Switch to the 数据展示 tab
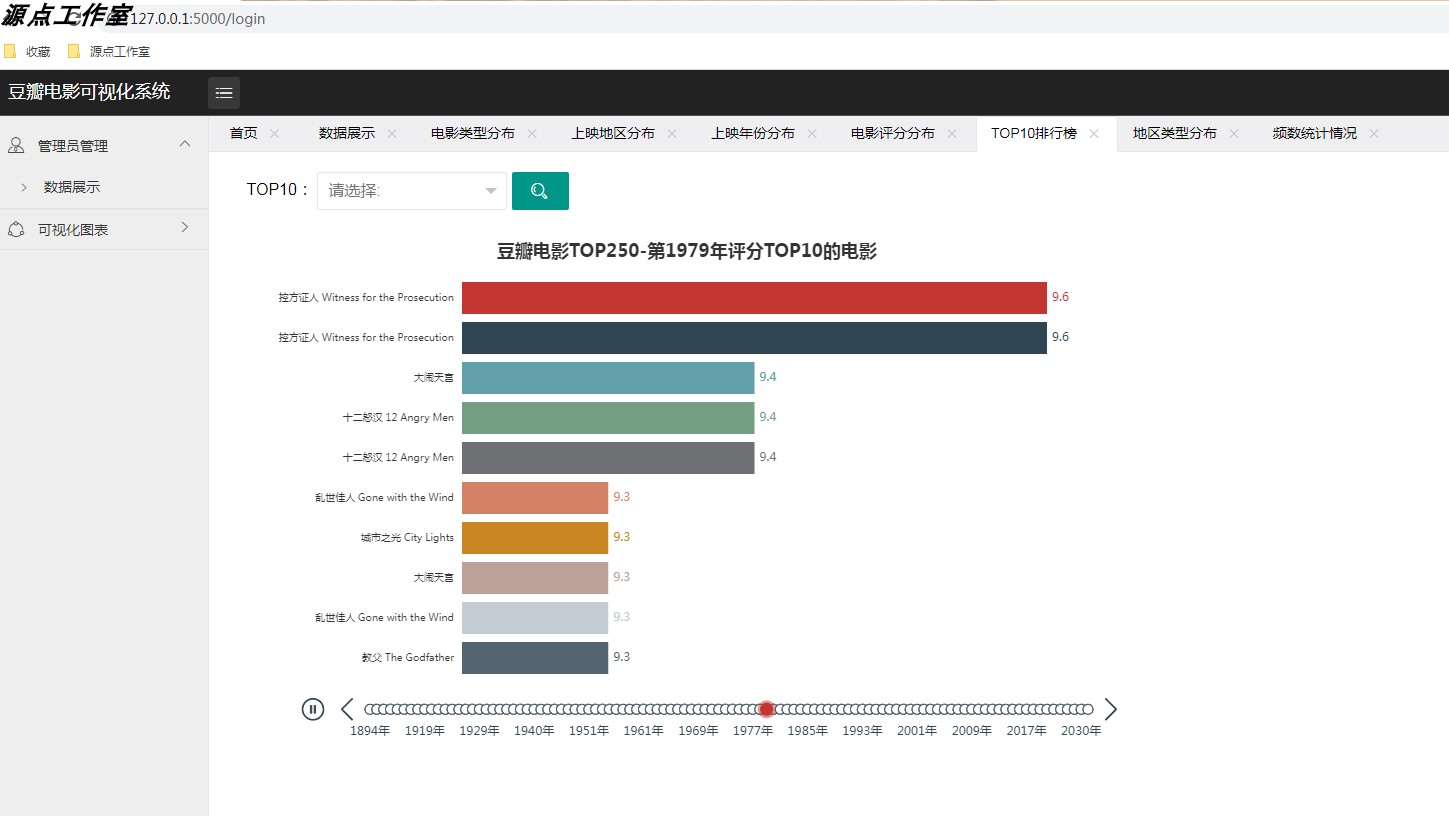Viewport: 1449px width, 816px height. coord(347,133)
